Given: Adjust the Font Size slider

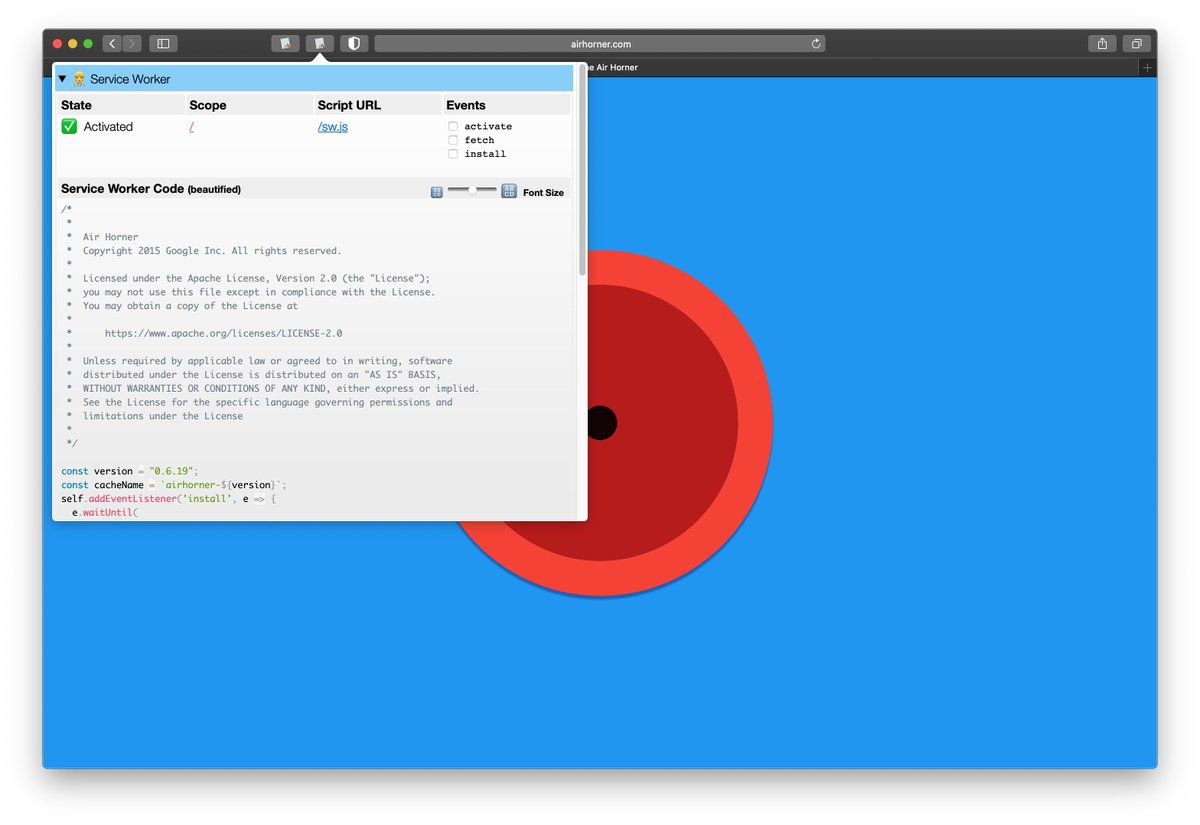Looking at the screenshot, I should pyautogui.click(x=472, y=190).
